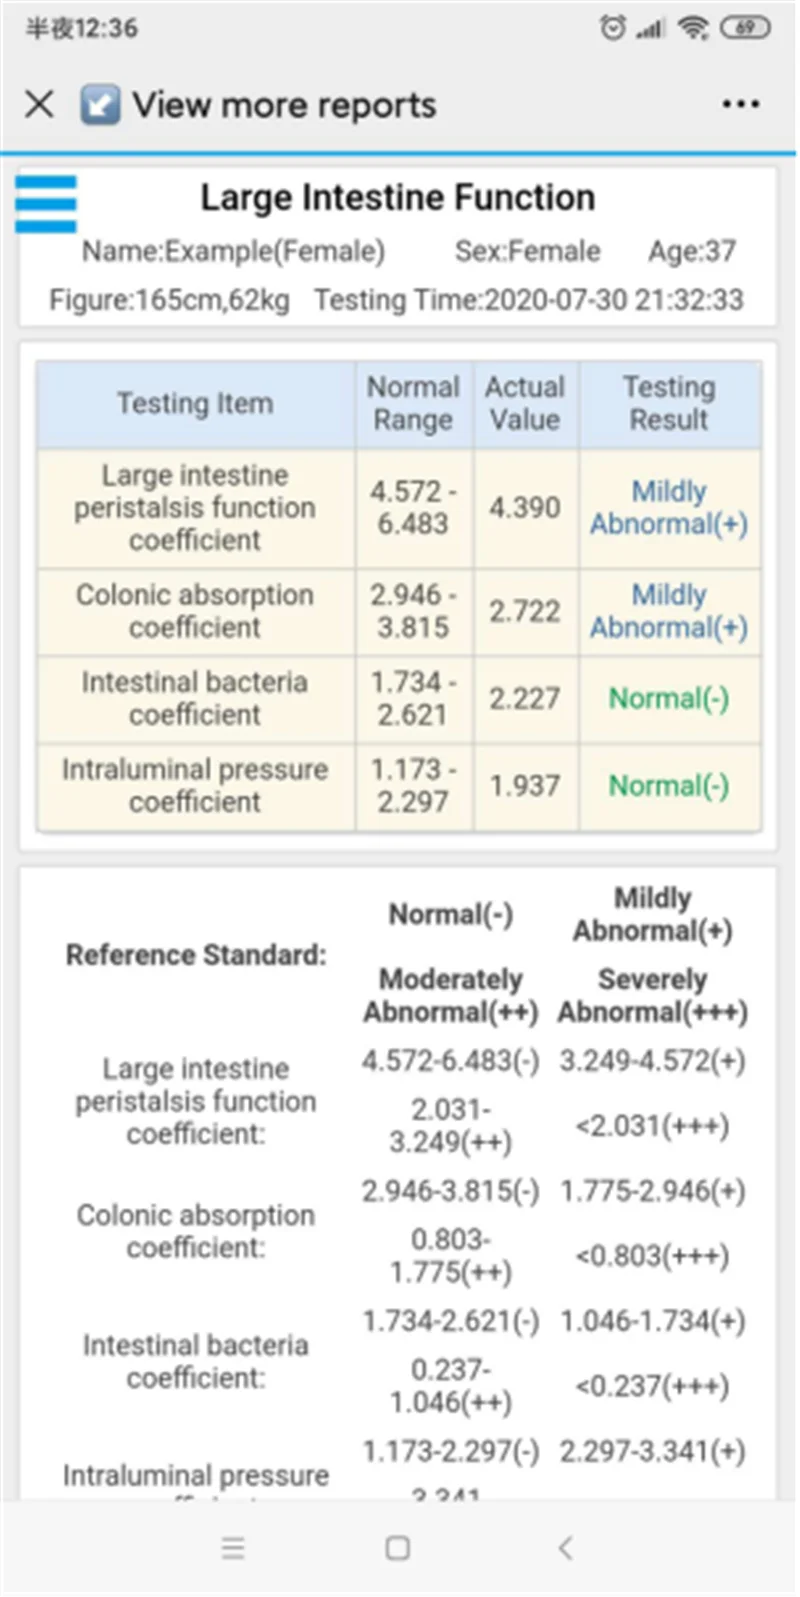Close the report view with X
Image resolution: width=800 pixels, height=1597 pixels.
39,104
